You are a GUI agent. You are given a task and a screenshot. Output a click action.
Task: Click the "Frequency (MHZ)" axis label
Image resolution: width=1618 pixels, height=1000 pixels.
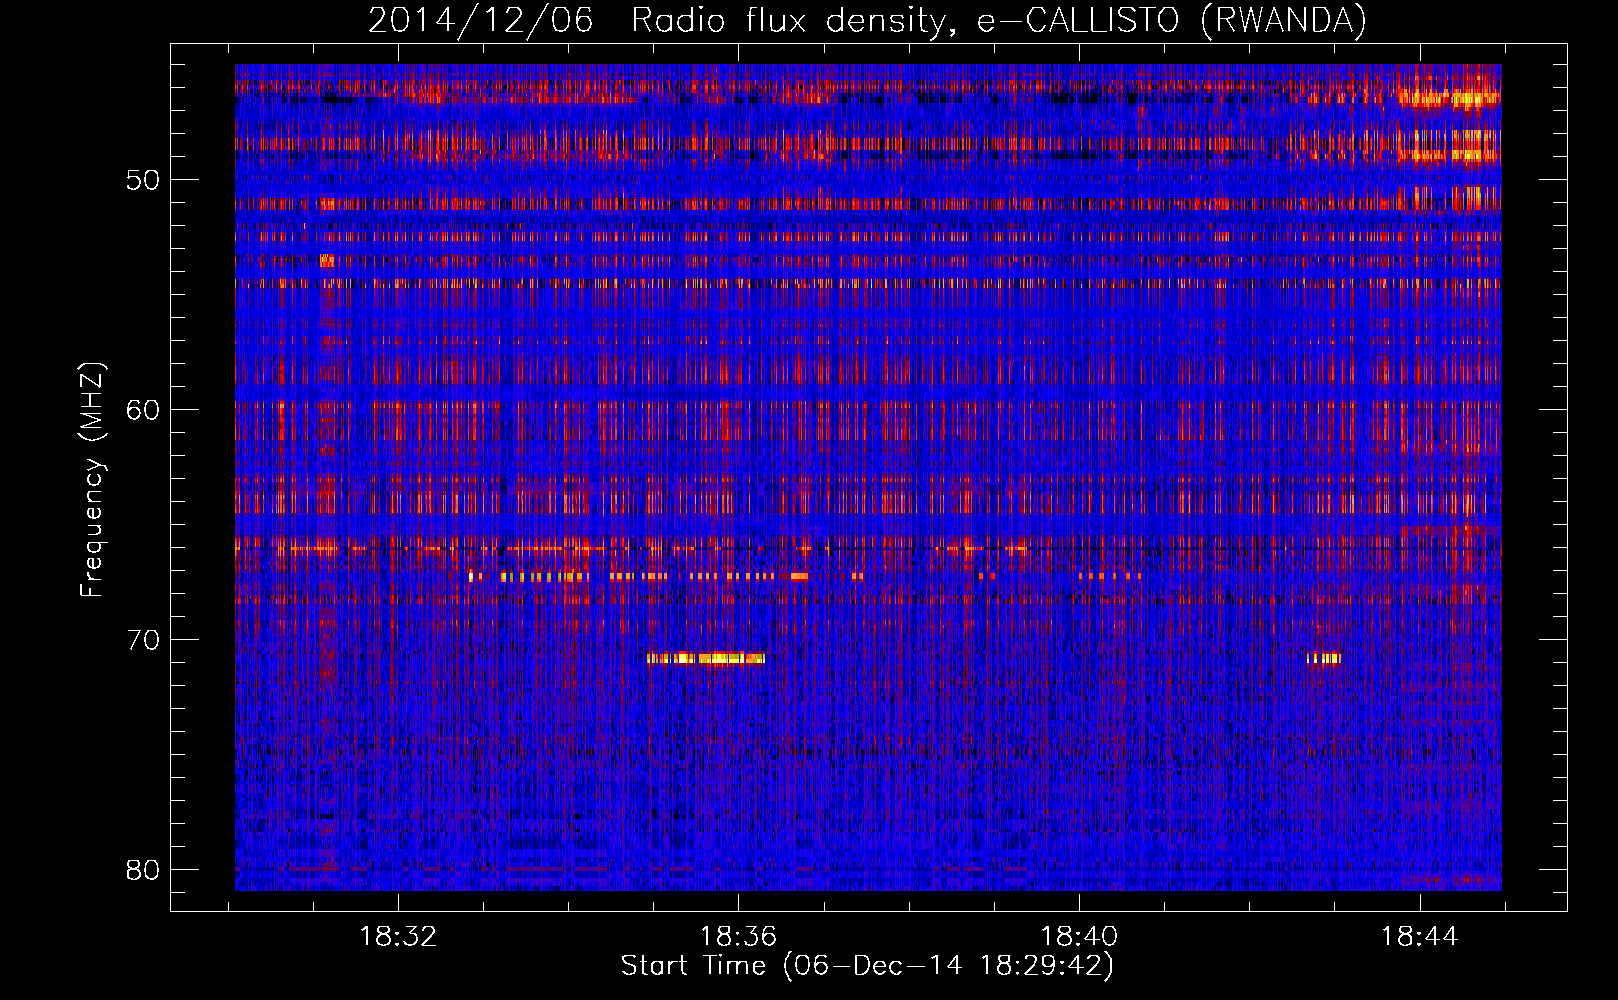coord(91,479)
